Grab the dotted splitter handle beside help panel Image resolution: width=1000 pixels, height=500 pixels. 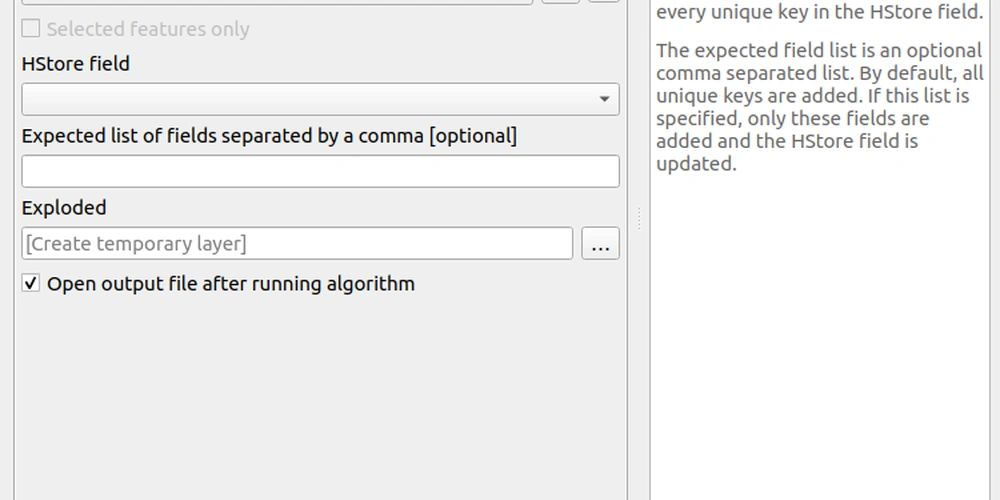[639, 219]
